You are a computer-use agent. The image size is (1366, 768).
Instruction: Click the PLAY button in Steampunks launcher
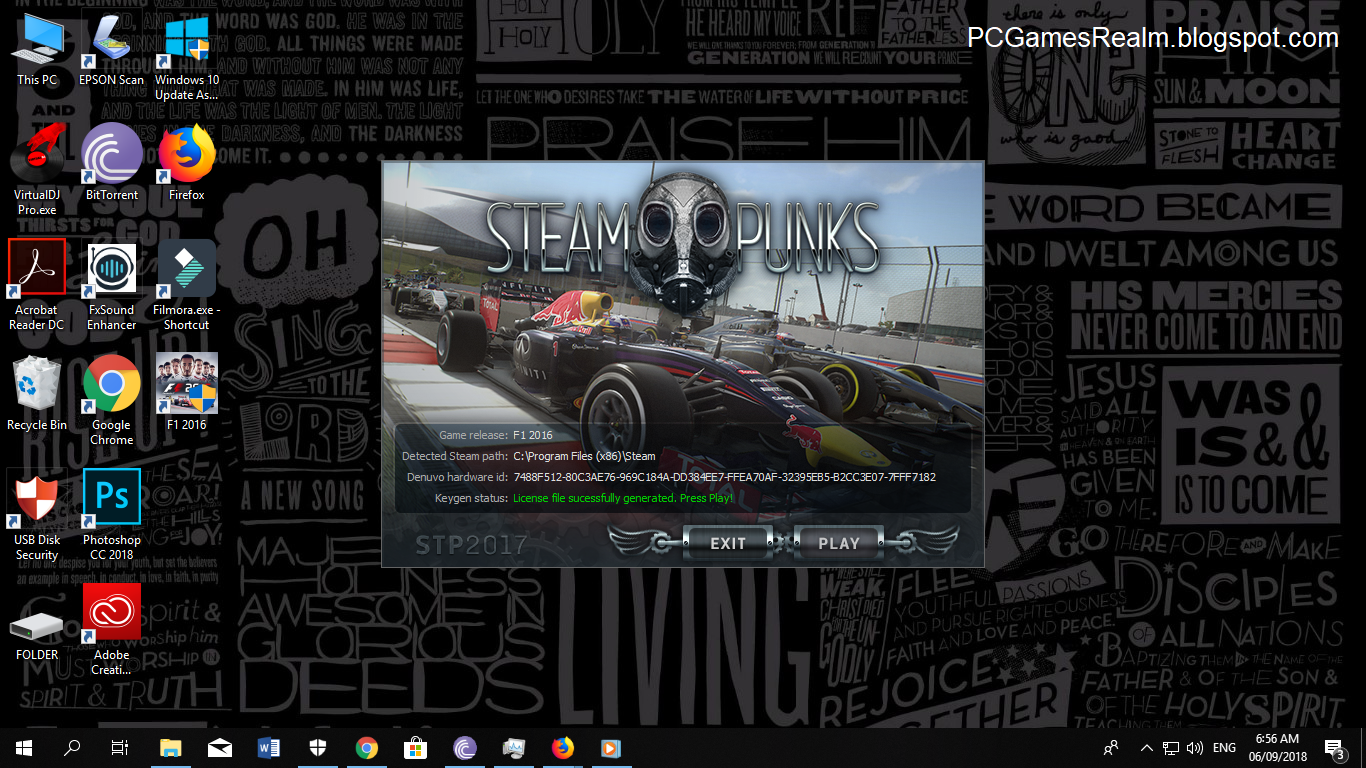point(838,543)
